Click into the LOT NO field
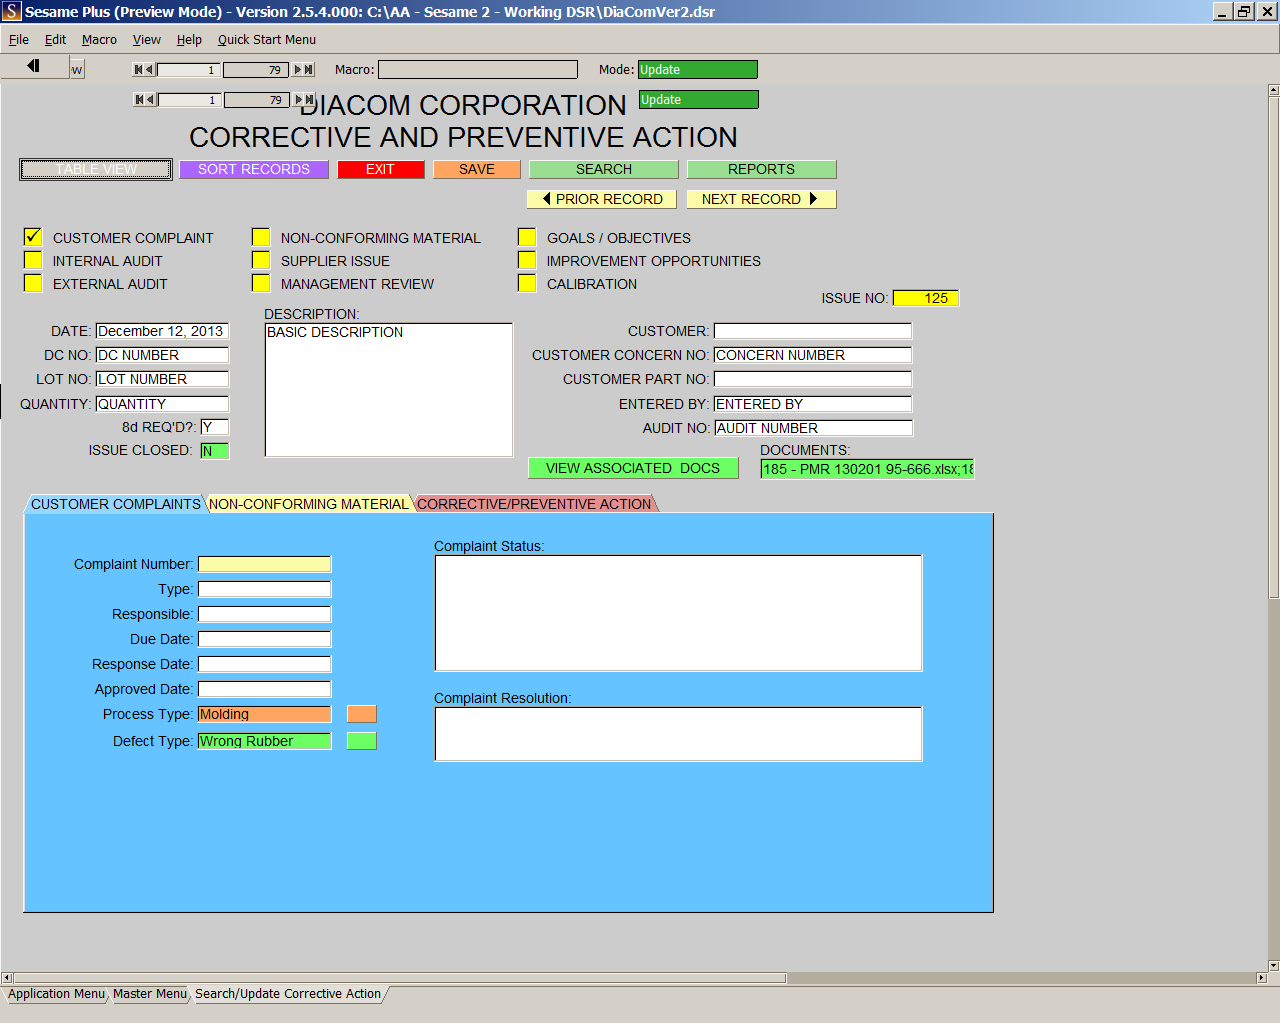Image resolution: width=1280 pixels, height=1024 pixels. pyautogui.click(x=162, y=379)
